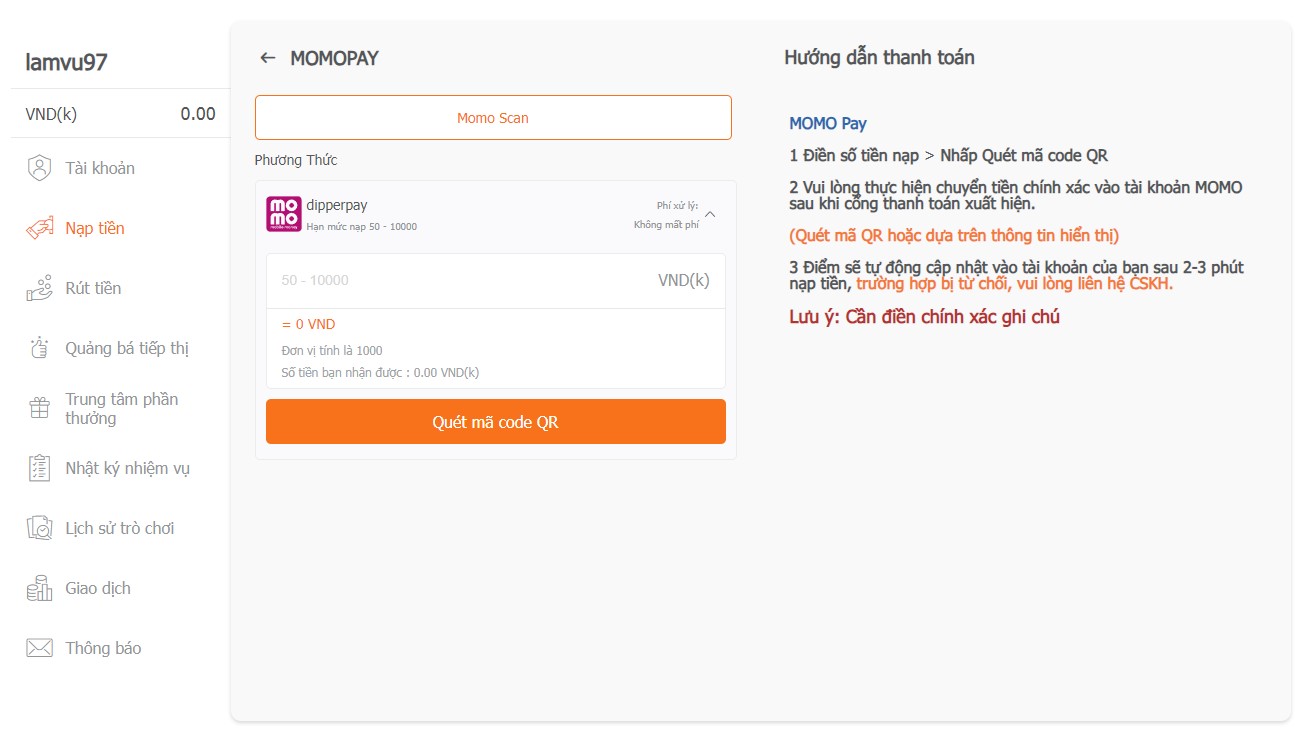Click the = 0 VND amount text
This screenshot has width=1295, height=738.
308,324
